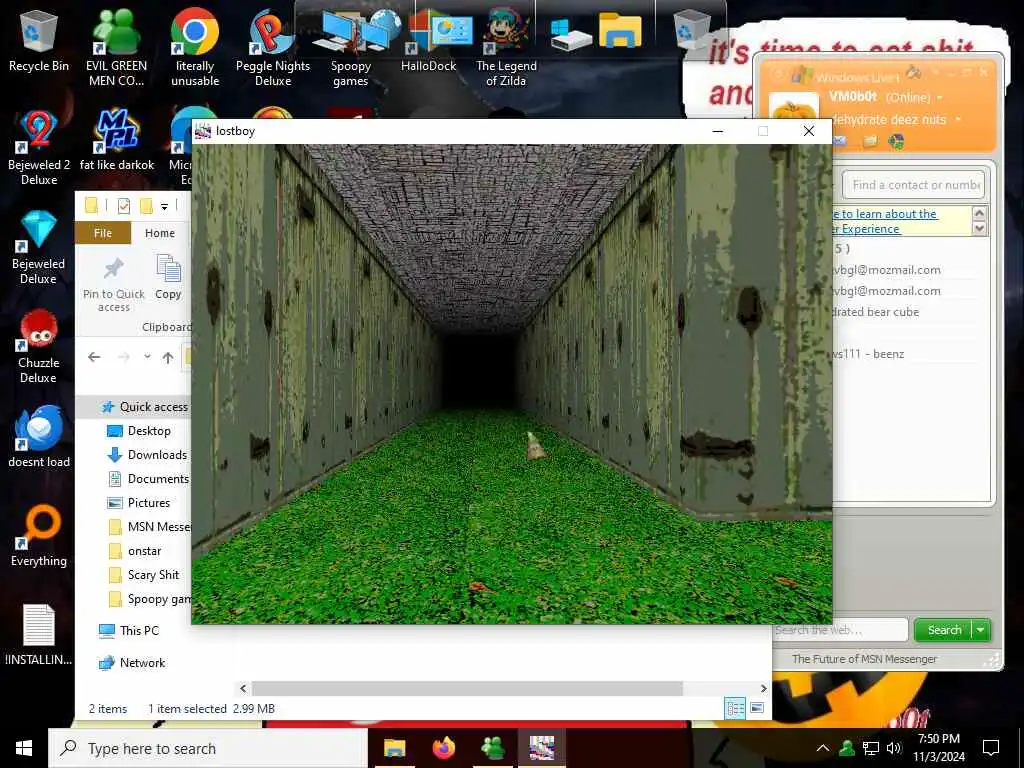The height and width of the screenshot is (768, 1024).
Task: Expand the Explorer quick access toolbar dropdown
Action: 165,207
